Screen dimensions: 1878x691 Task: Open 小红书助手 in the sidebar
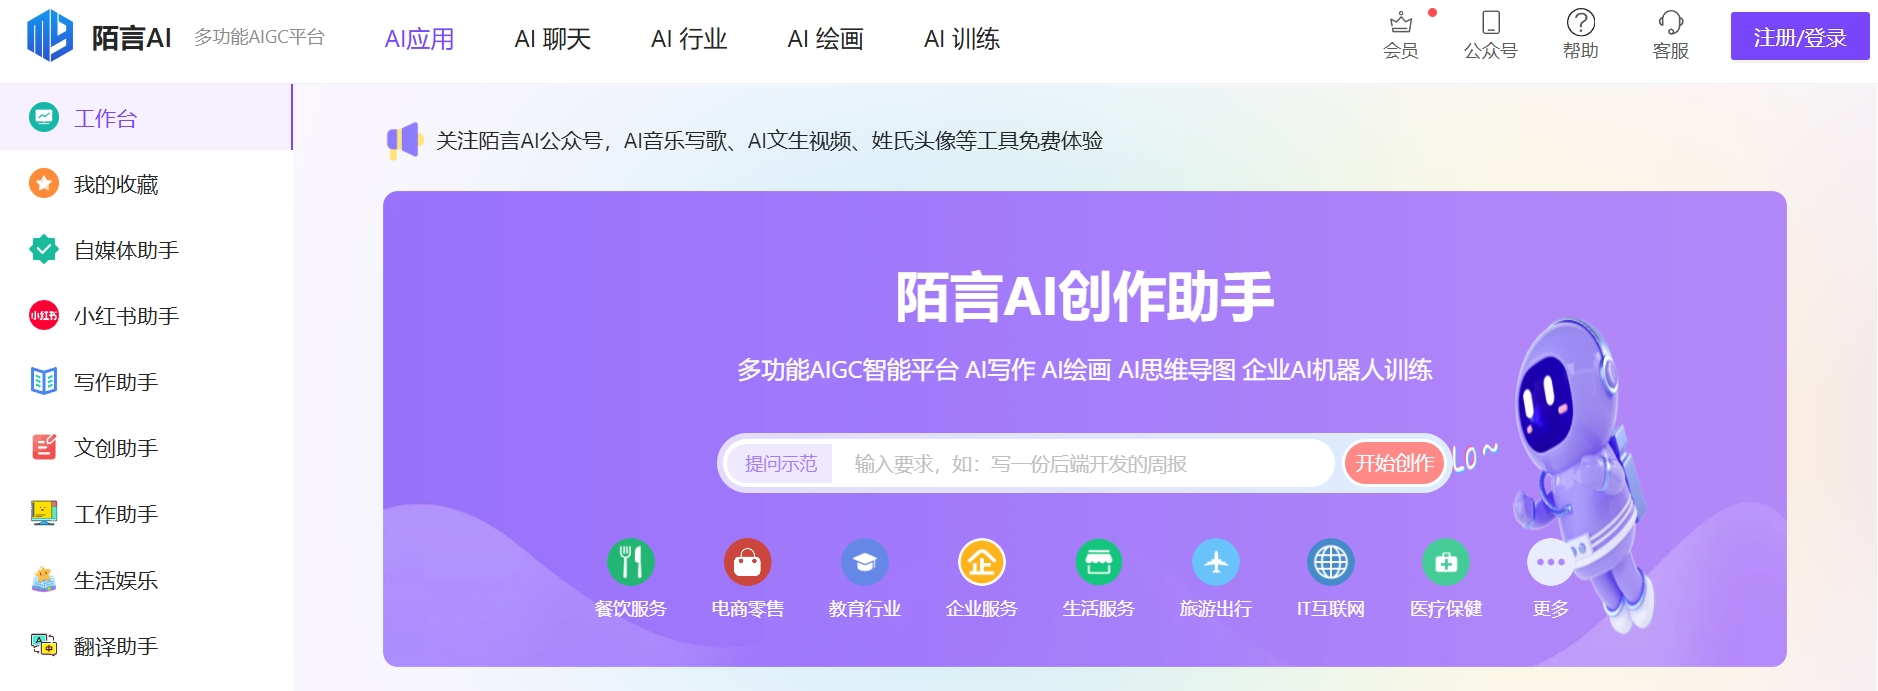[126, 316]
